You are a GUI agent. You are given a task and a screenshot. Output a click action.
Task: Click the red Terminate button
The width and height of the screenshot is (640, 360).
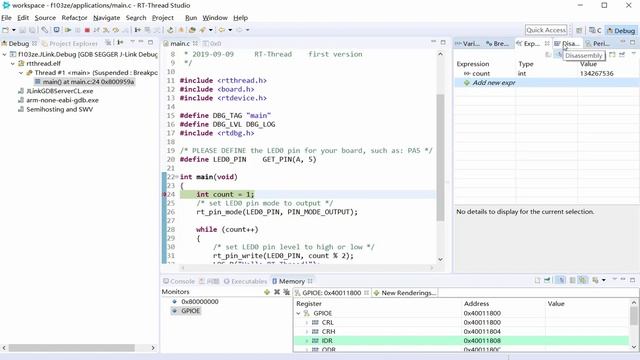pyautogui.click(x=87, y=30)
